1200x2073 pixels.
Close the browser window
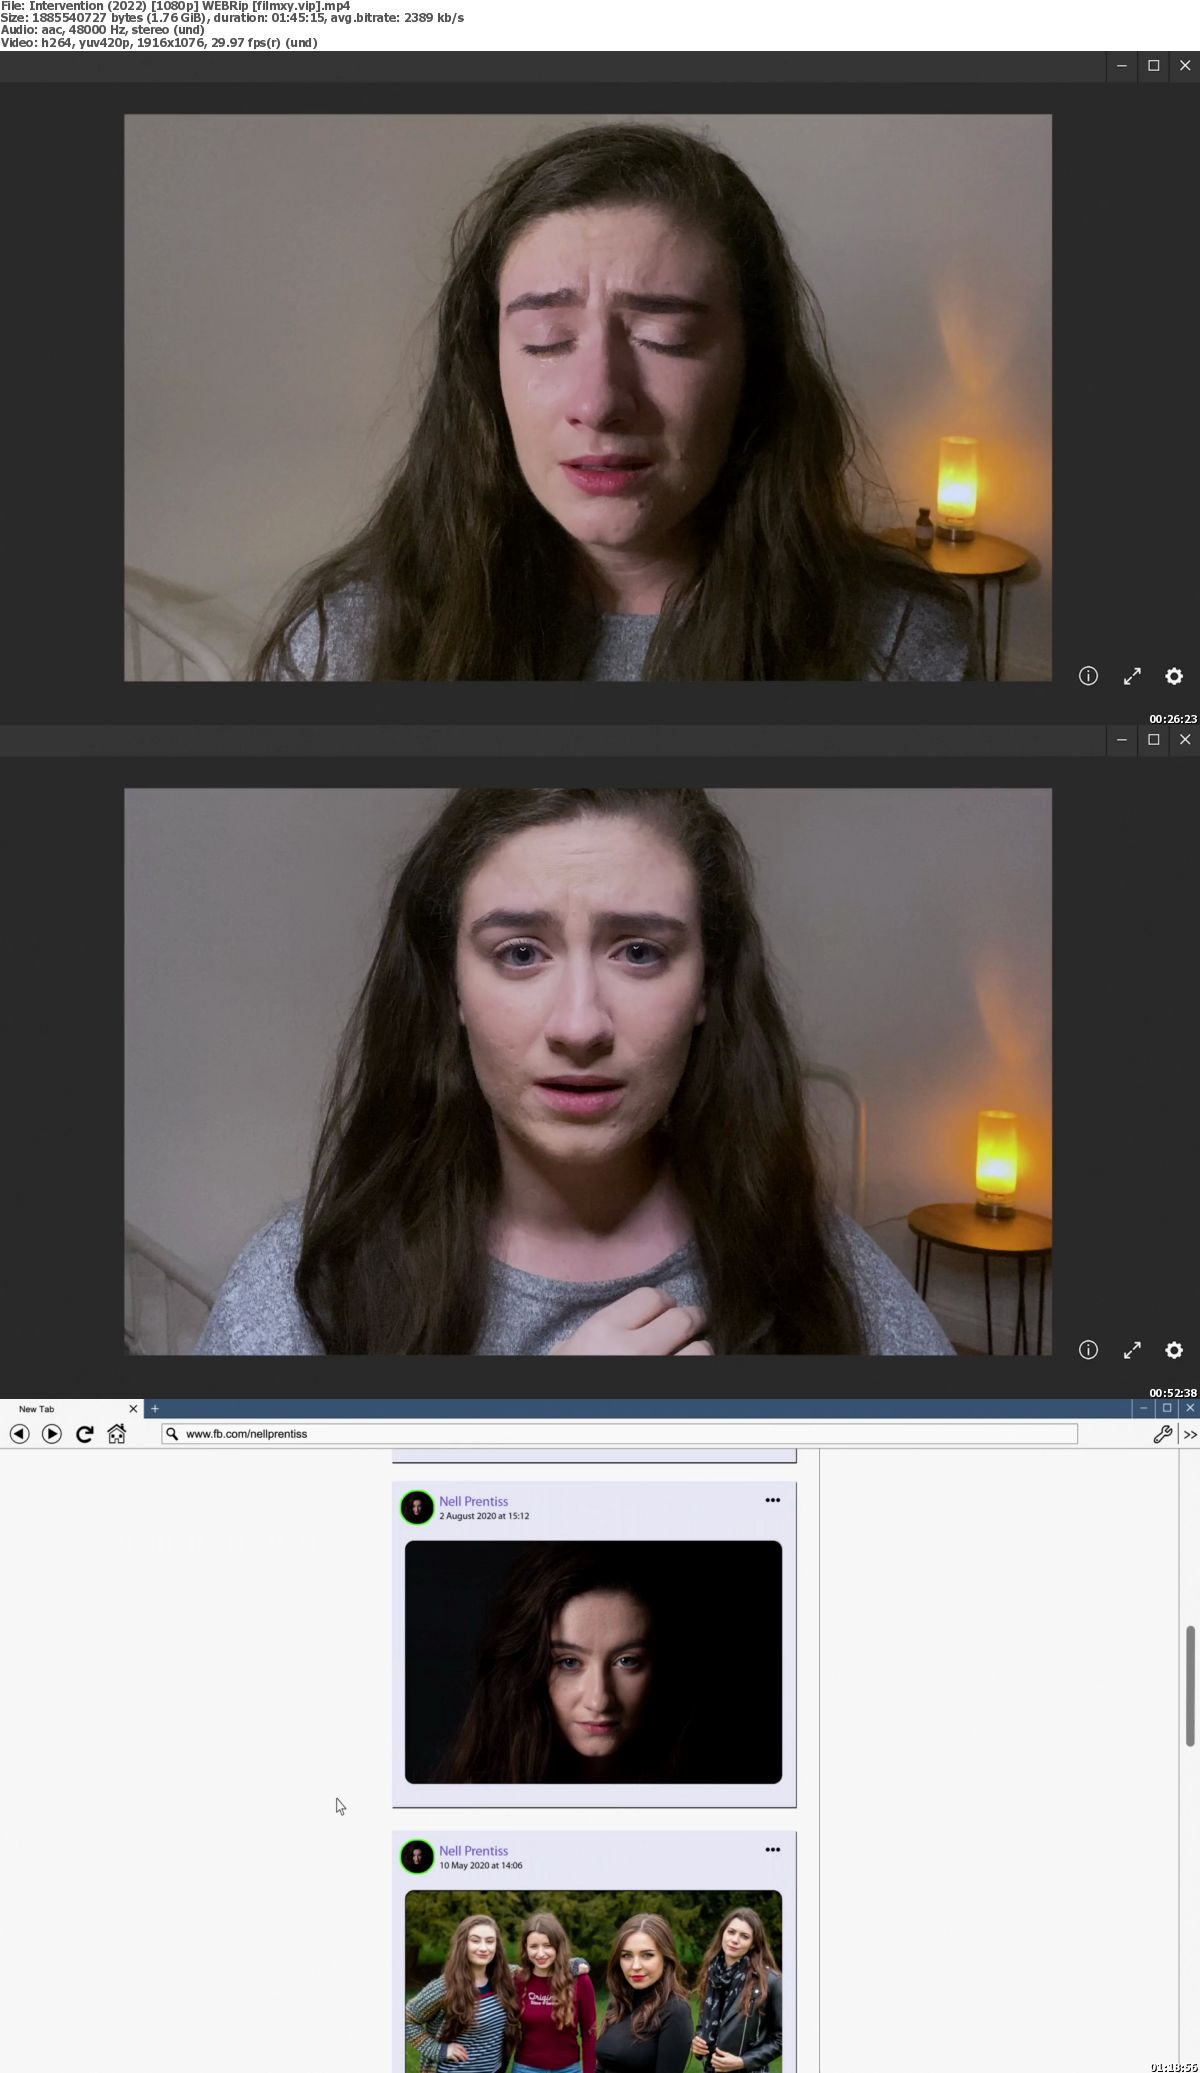1190,1408
